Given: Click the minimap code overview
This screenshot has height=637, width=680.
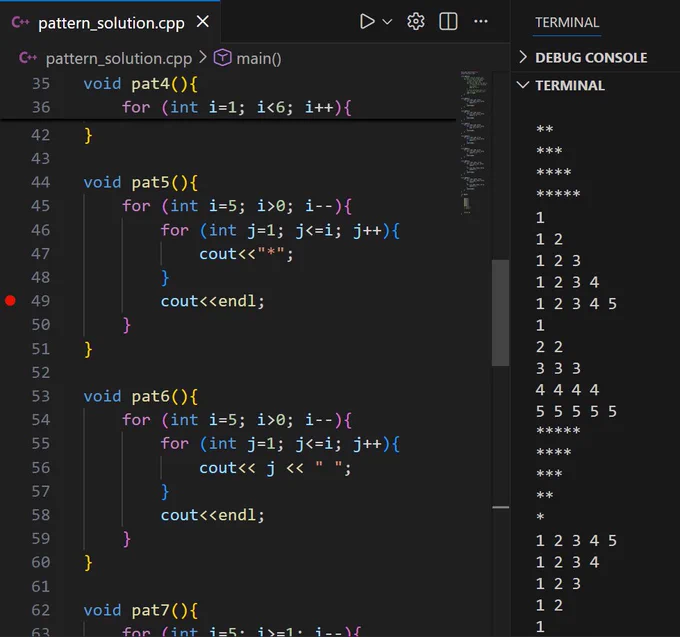Looking at the screenshot, I should pos(473,143).
